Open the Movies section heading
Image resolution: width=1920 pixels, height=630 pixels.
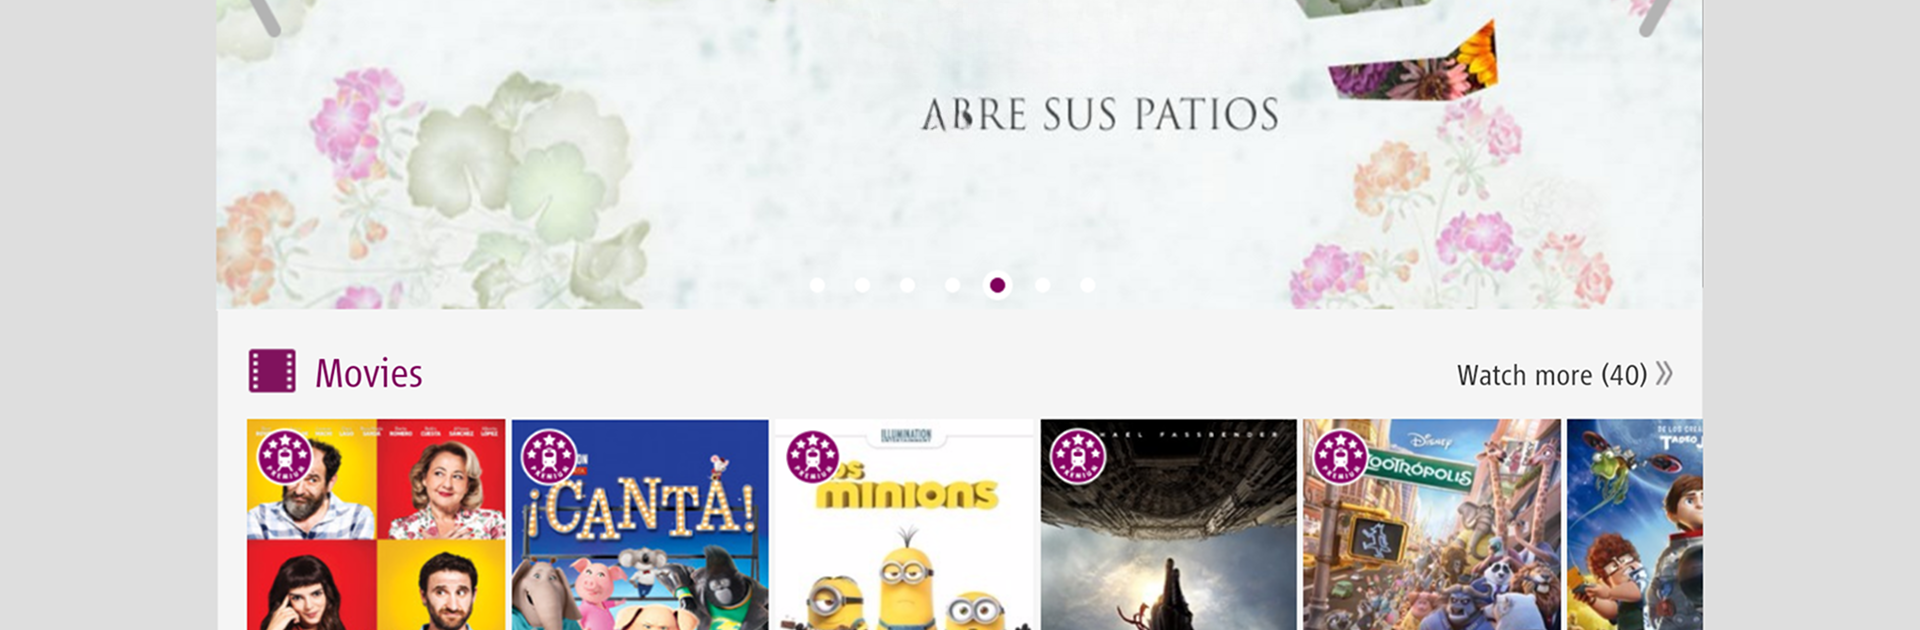[x=369, y=374]
